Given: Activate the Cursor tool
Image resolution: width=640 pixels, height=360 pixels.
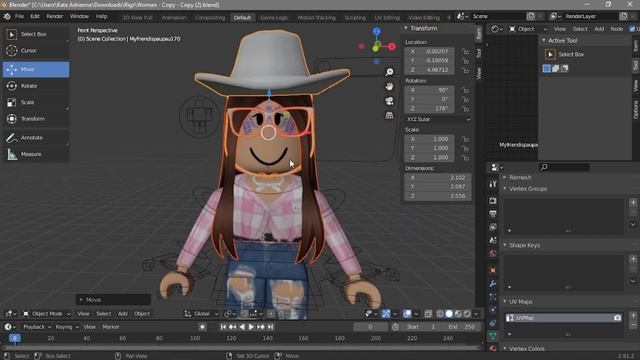Looking at the screenshot, I should click(36, 51).
